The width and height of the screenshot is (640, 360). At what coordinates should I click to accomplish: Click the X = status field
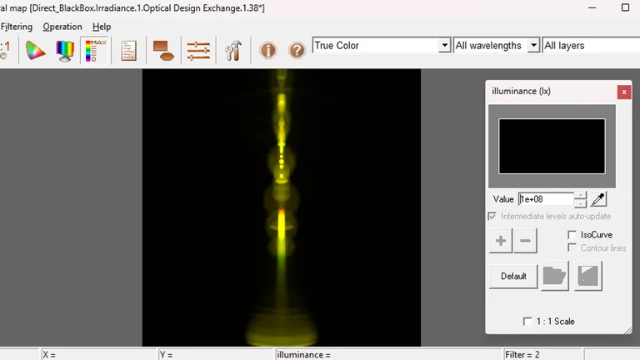[98, 355]
